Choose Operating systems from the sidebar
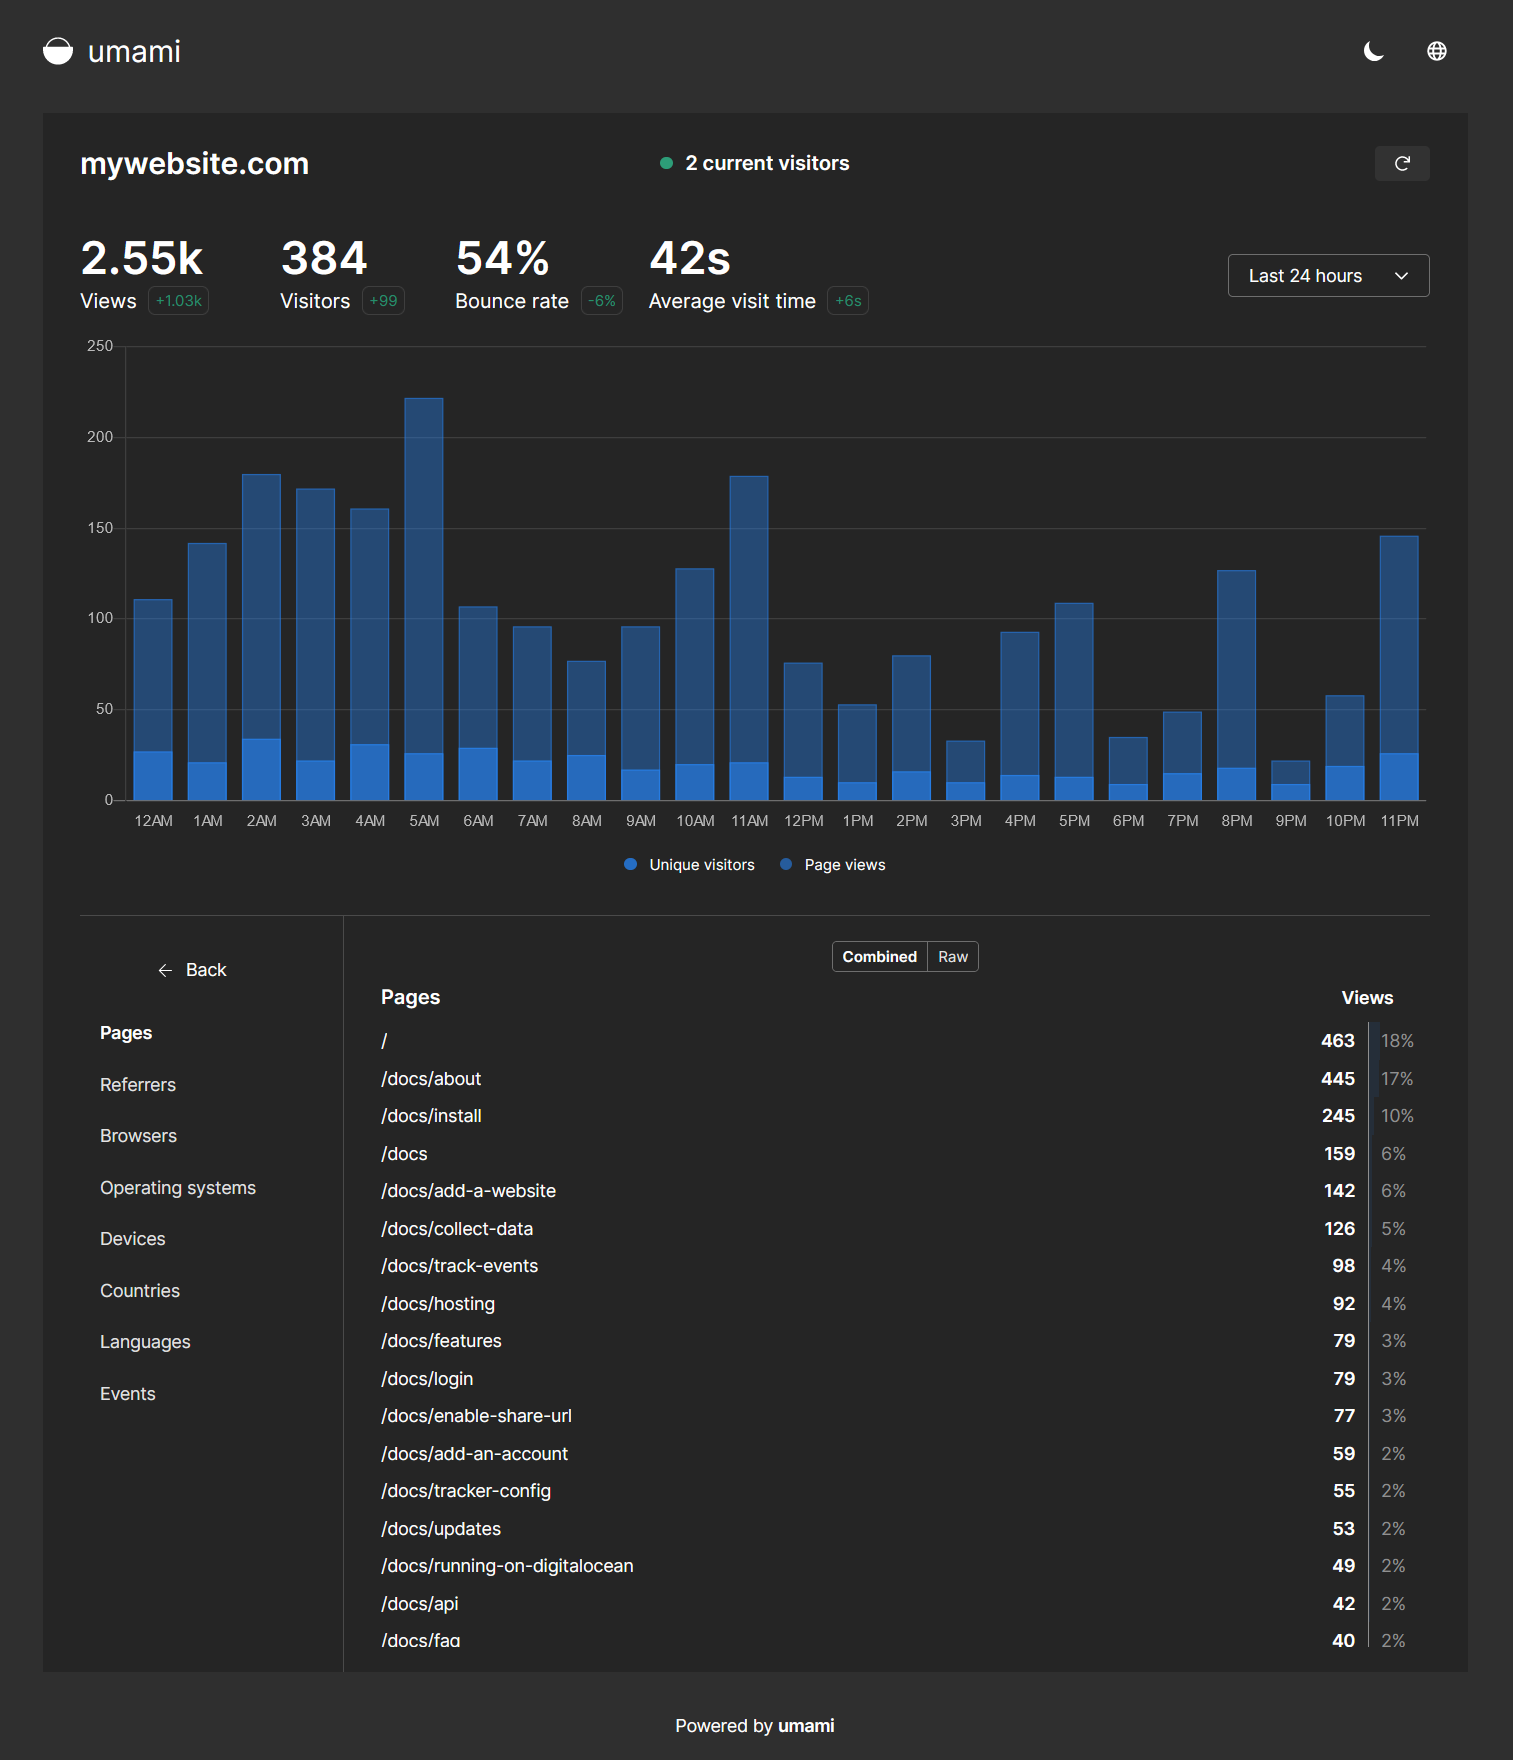This screenshot has height=1760, width=1513. pyautogui.click(x=178, y=1188)
